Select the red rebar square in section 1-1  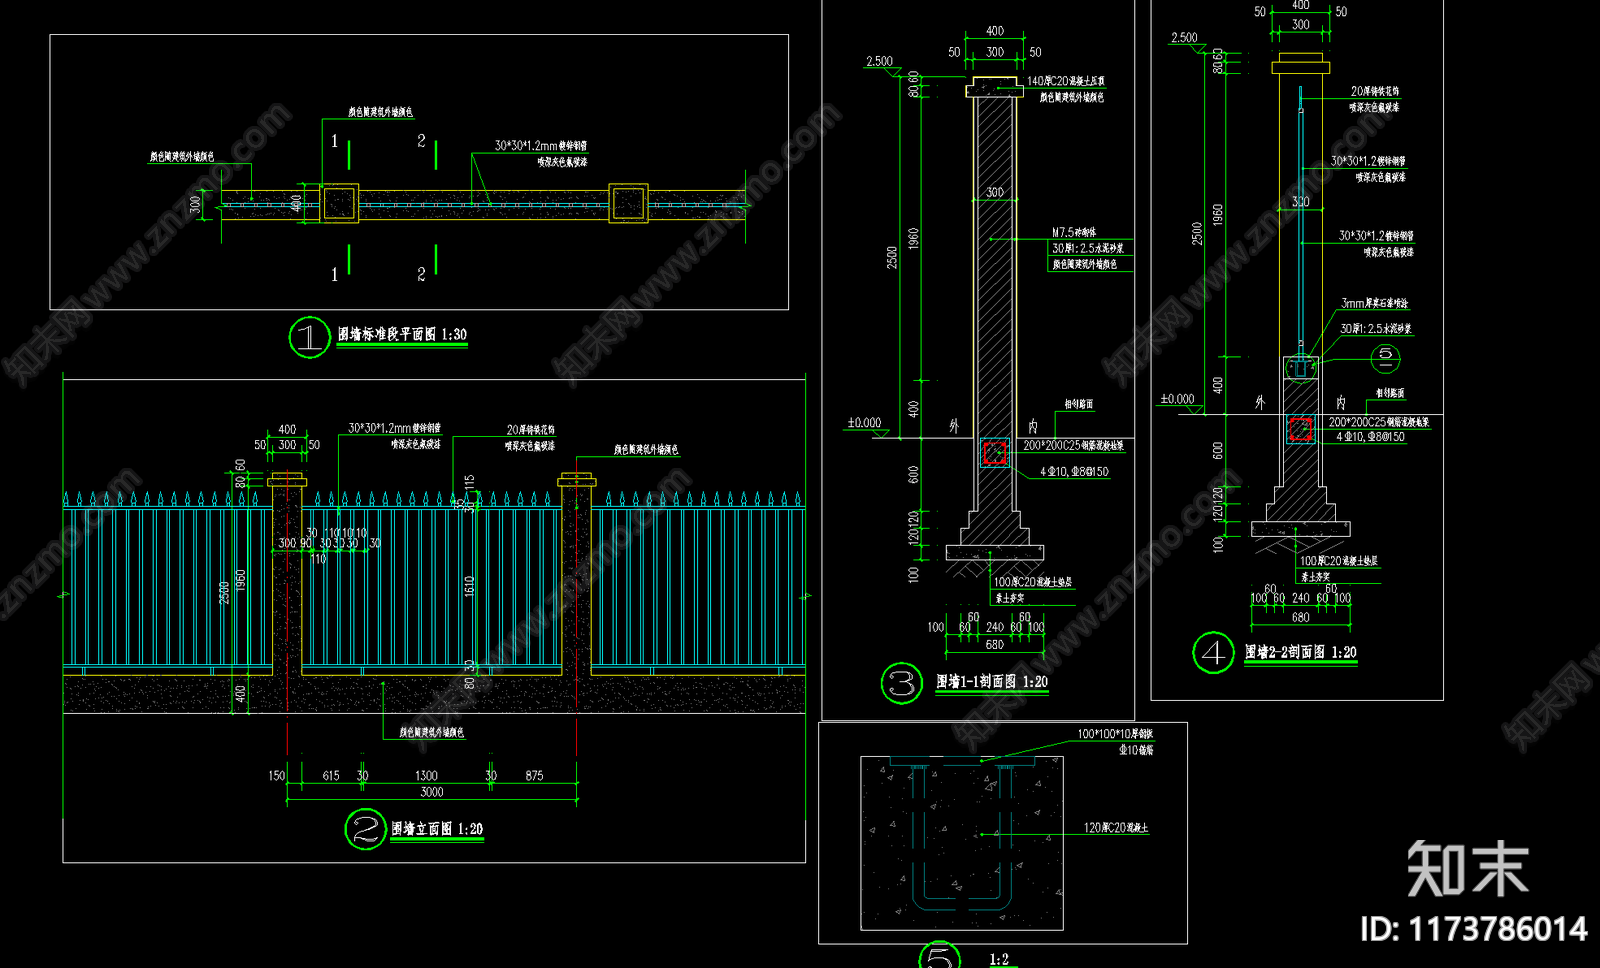(994, 453)
